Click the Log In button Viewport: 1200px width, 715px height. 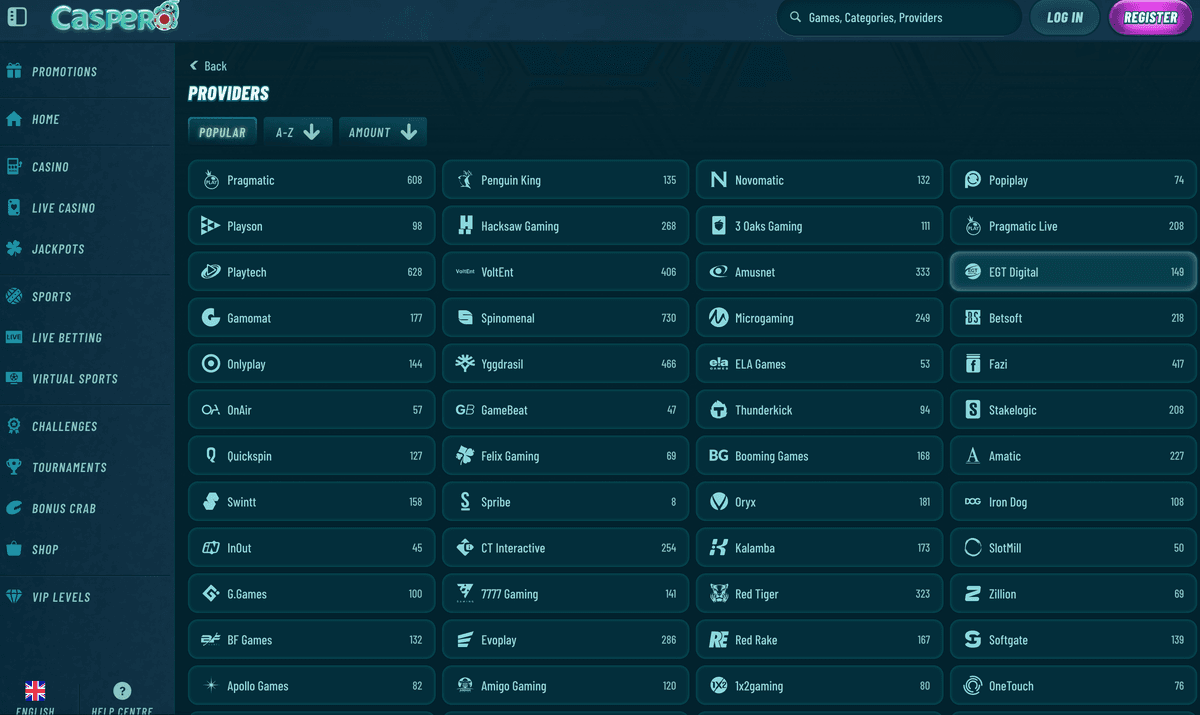[1064, 18]
